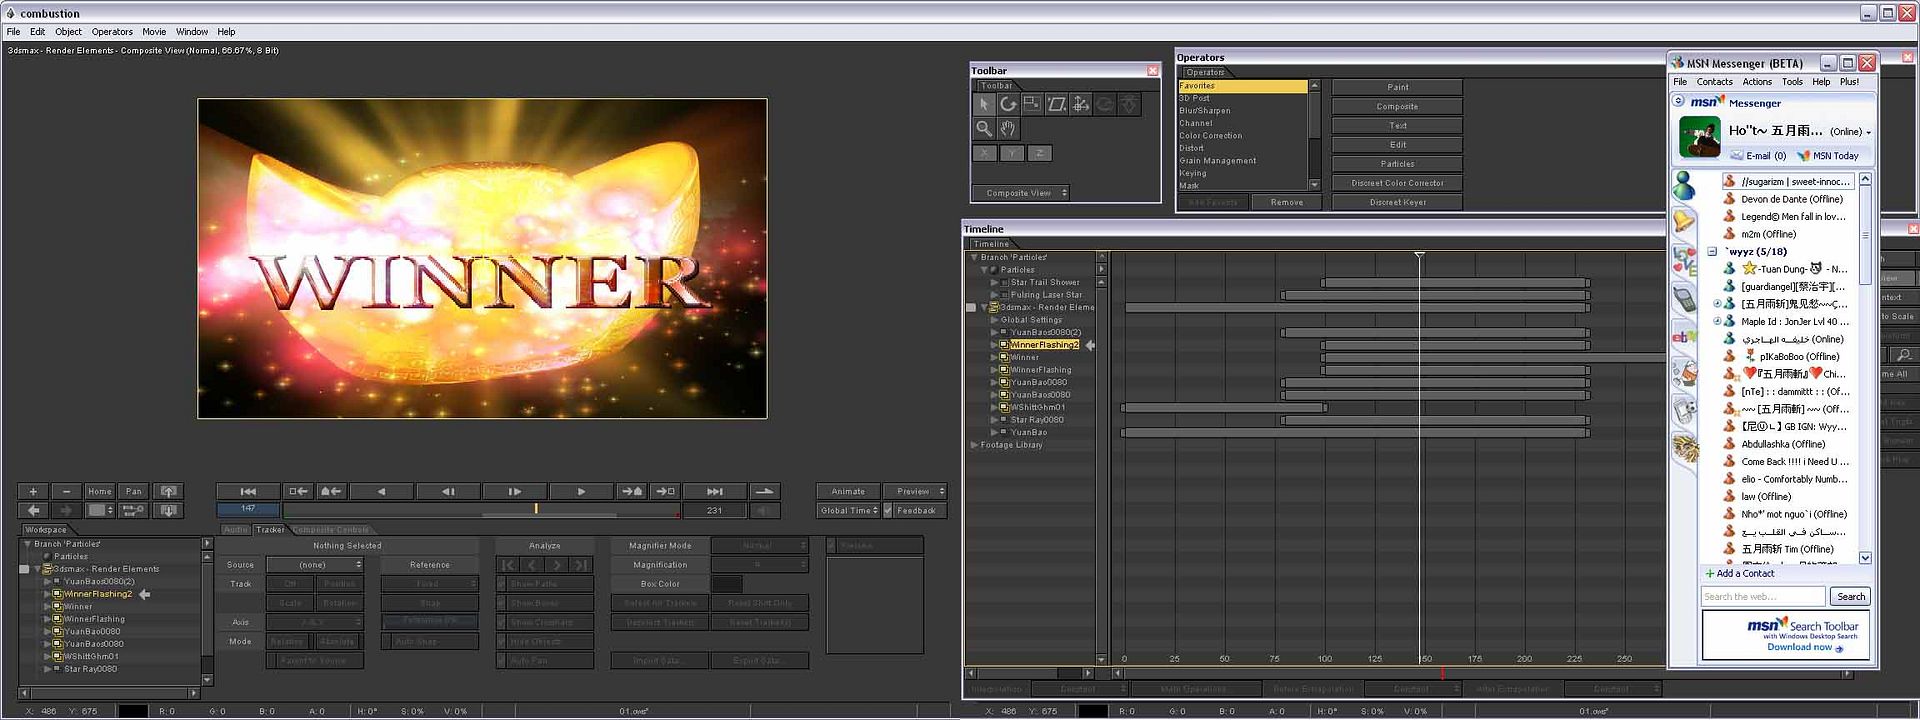The image size is (1920, 720).
Task: Choose the Hand grab tool
Action: 1008,129
